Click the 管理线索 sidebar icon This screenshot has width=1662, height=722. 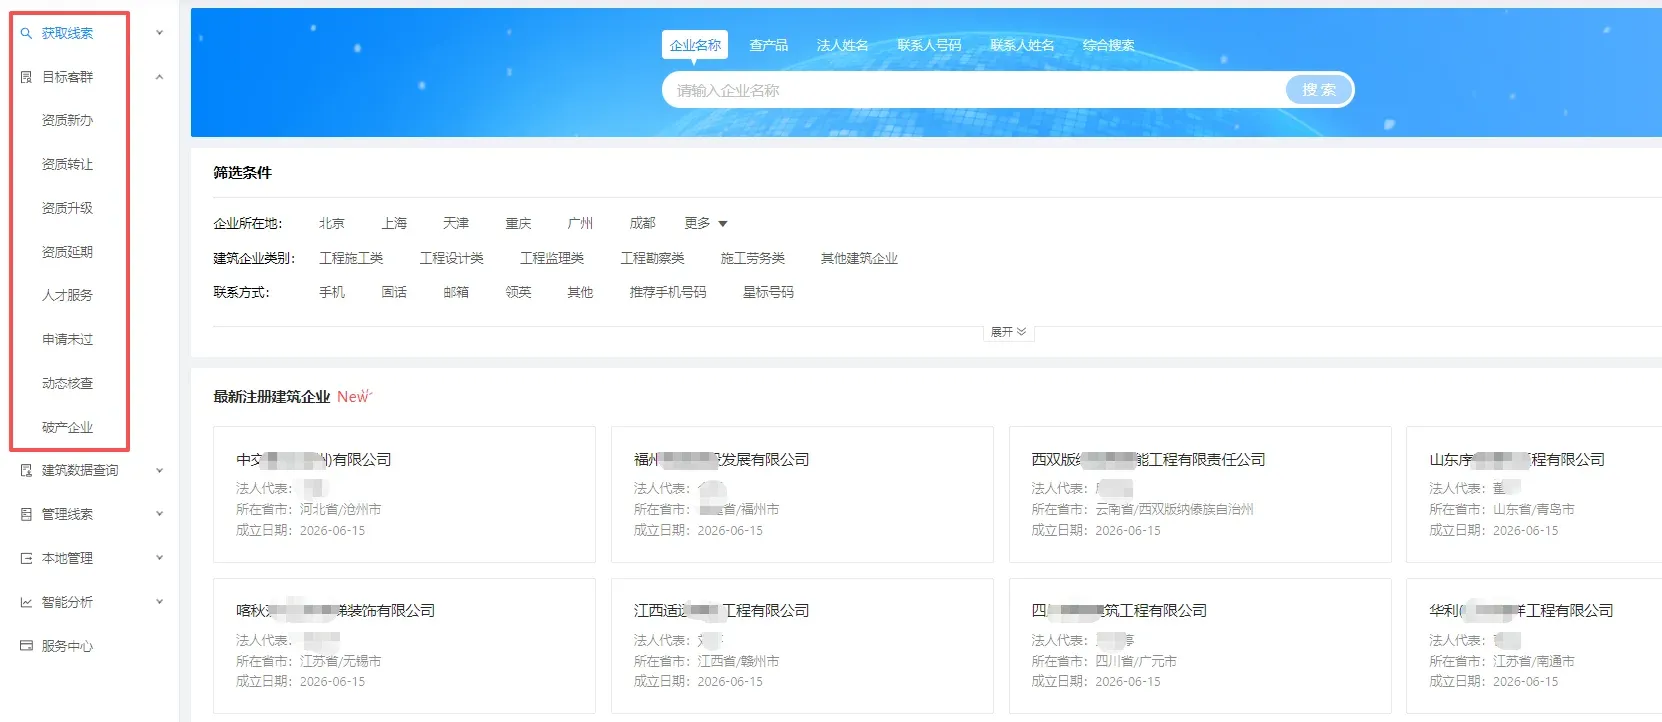pyautogui.click(x=27, y=514)
